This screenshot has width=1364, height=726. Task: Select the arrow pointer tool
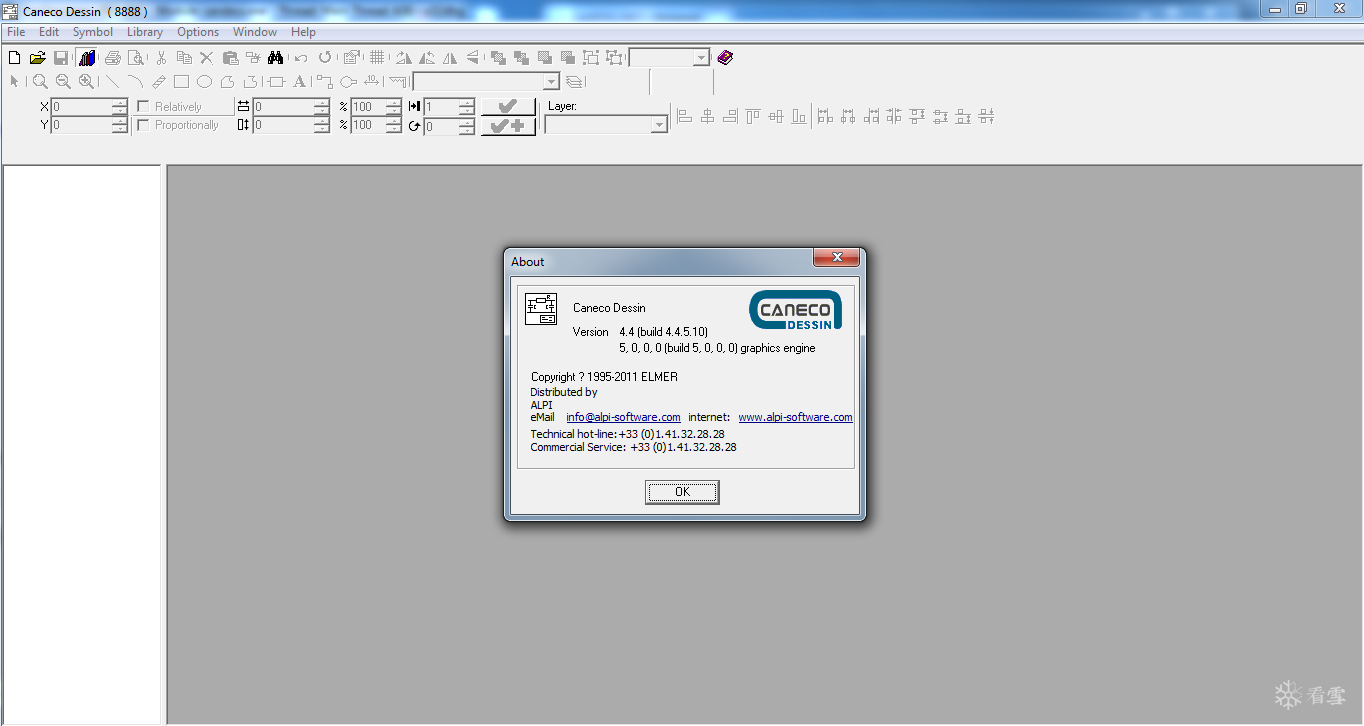(14, 82)
